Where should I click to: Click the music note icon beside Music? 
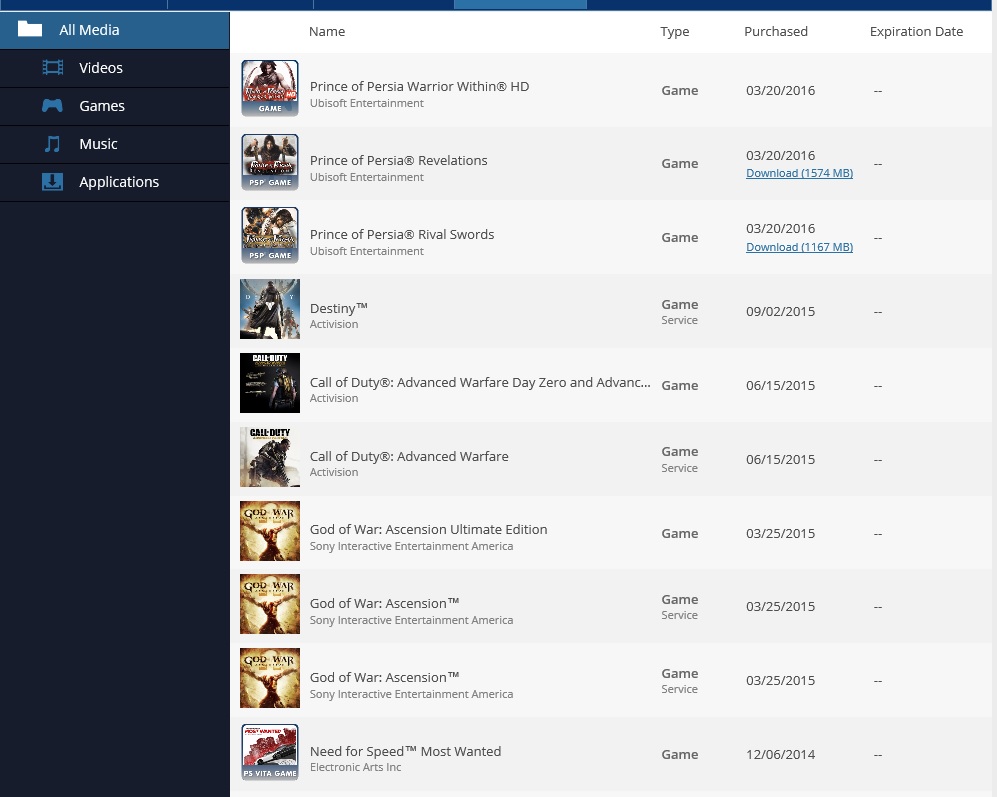(x=52, y=144)
